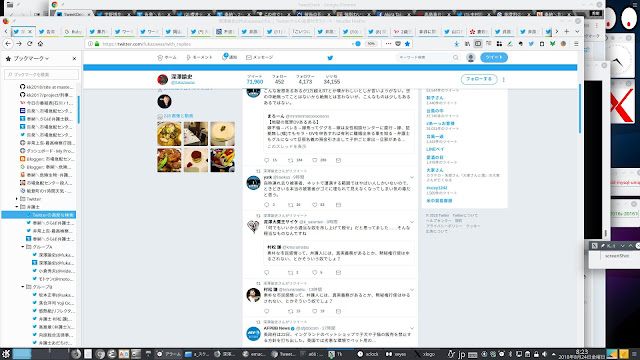Open Twitter メッセージ
This screenshot has height=360, width=640.
pos(260,58)
